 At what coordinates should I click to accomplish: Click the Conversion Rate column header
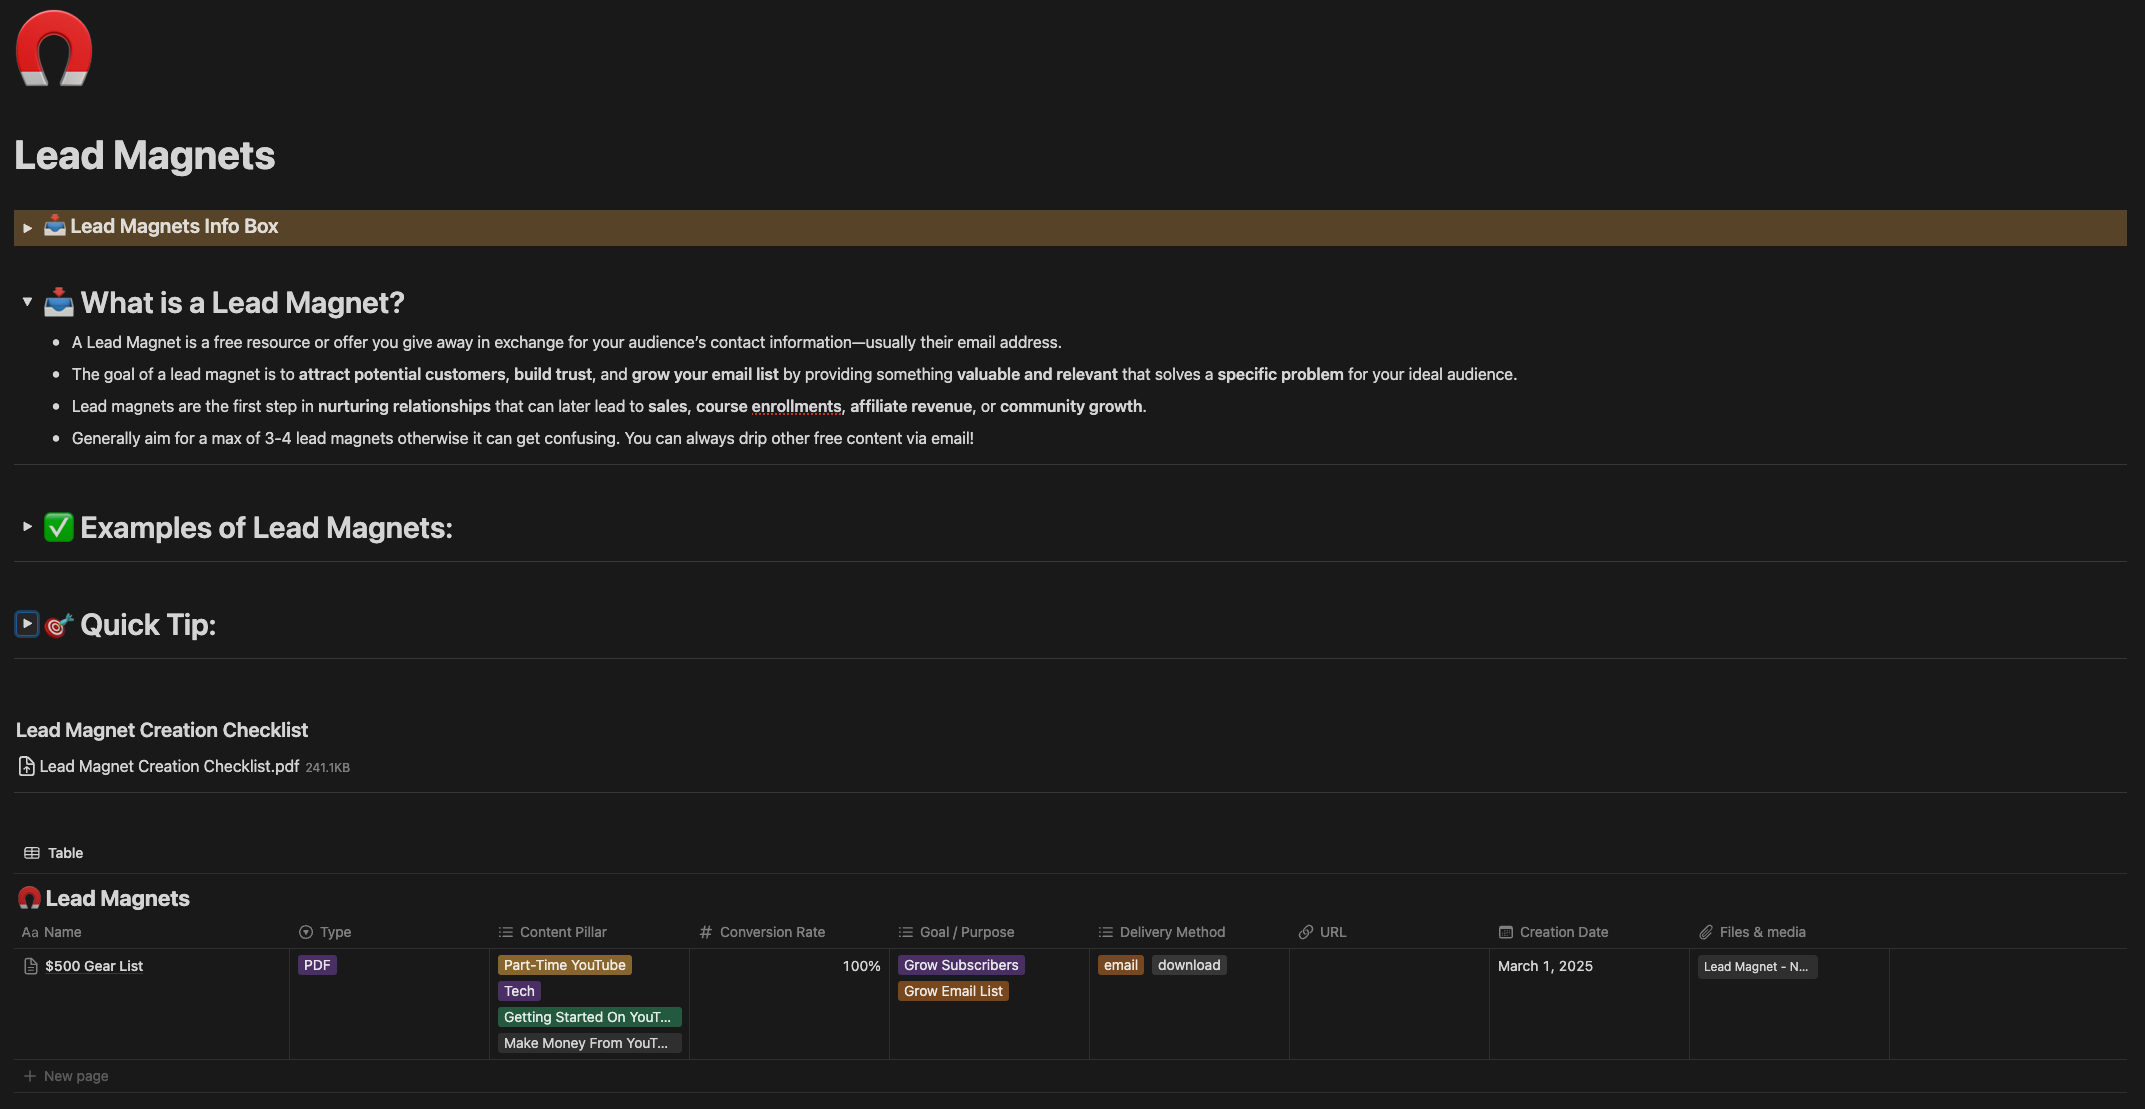(x=772, y=932)
